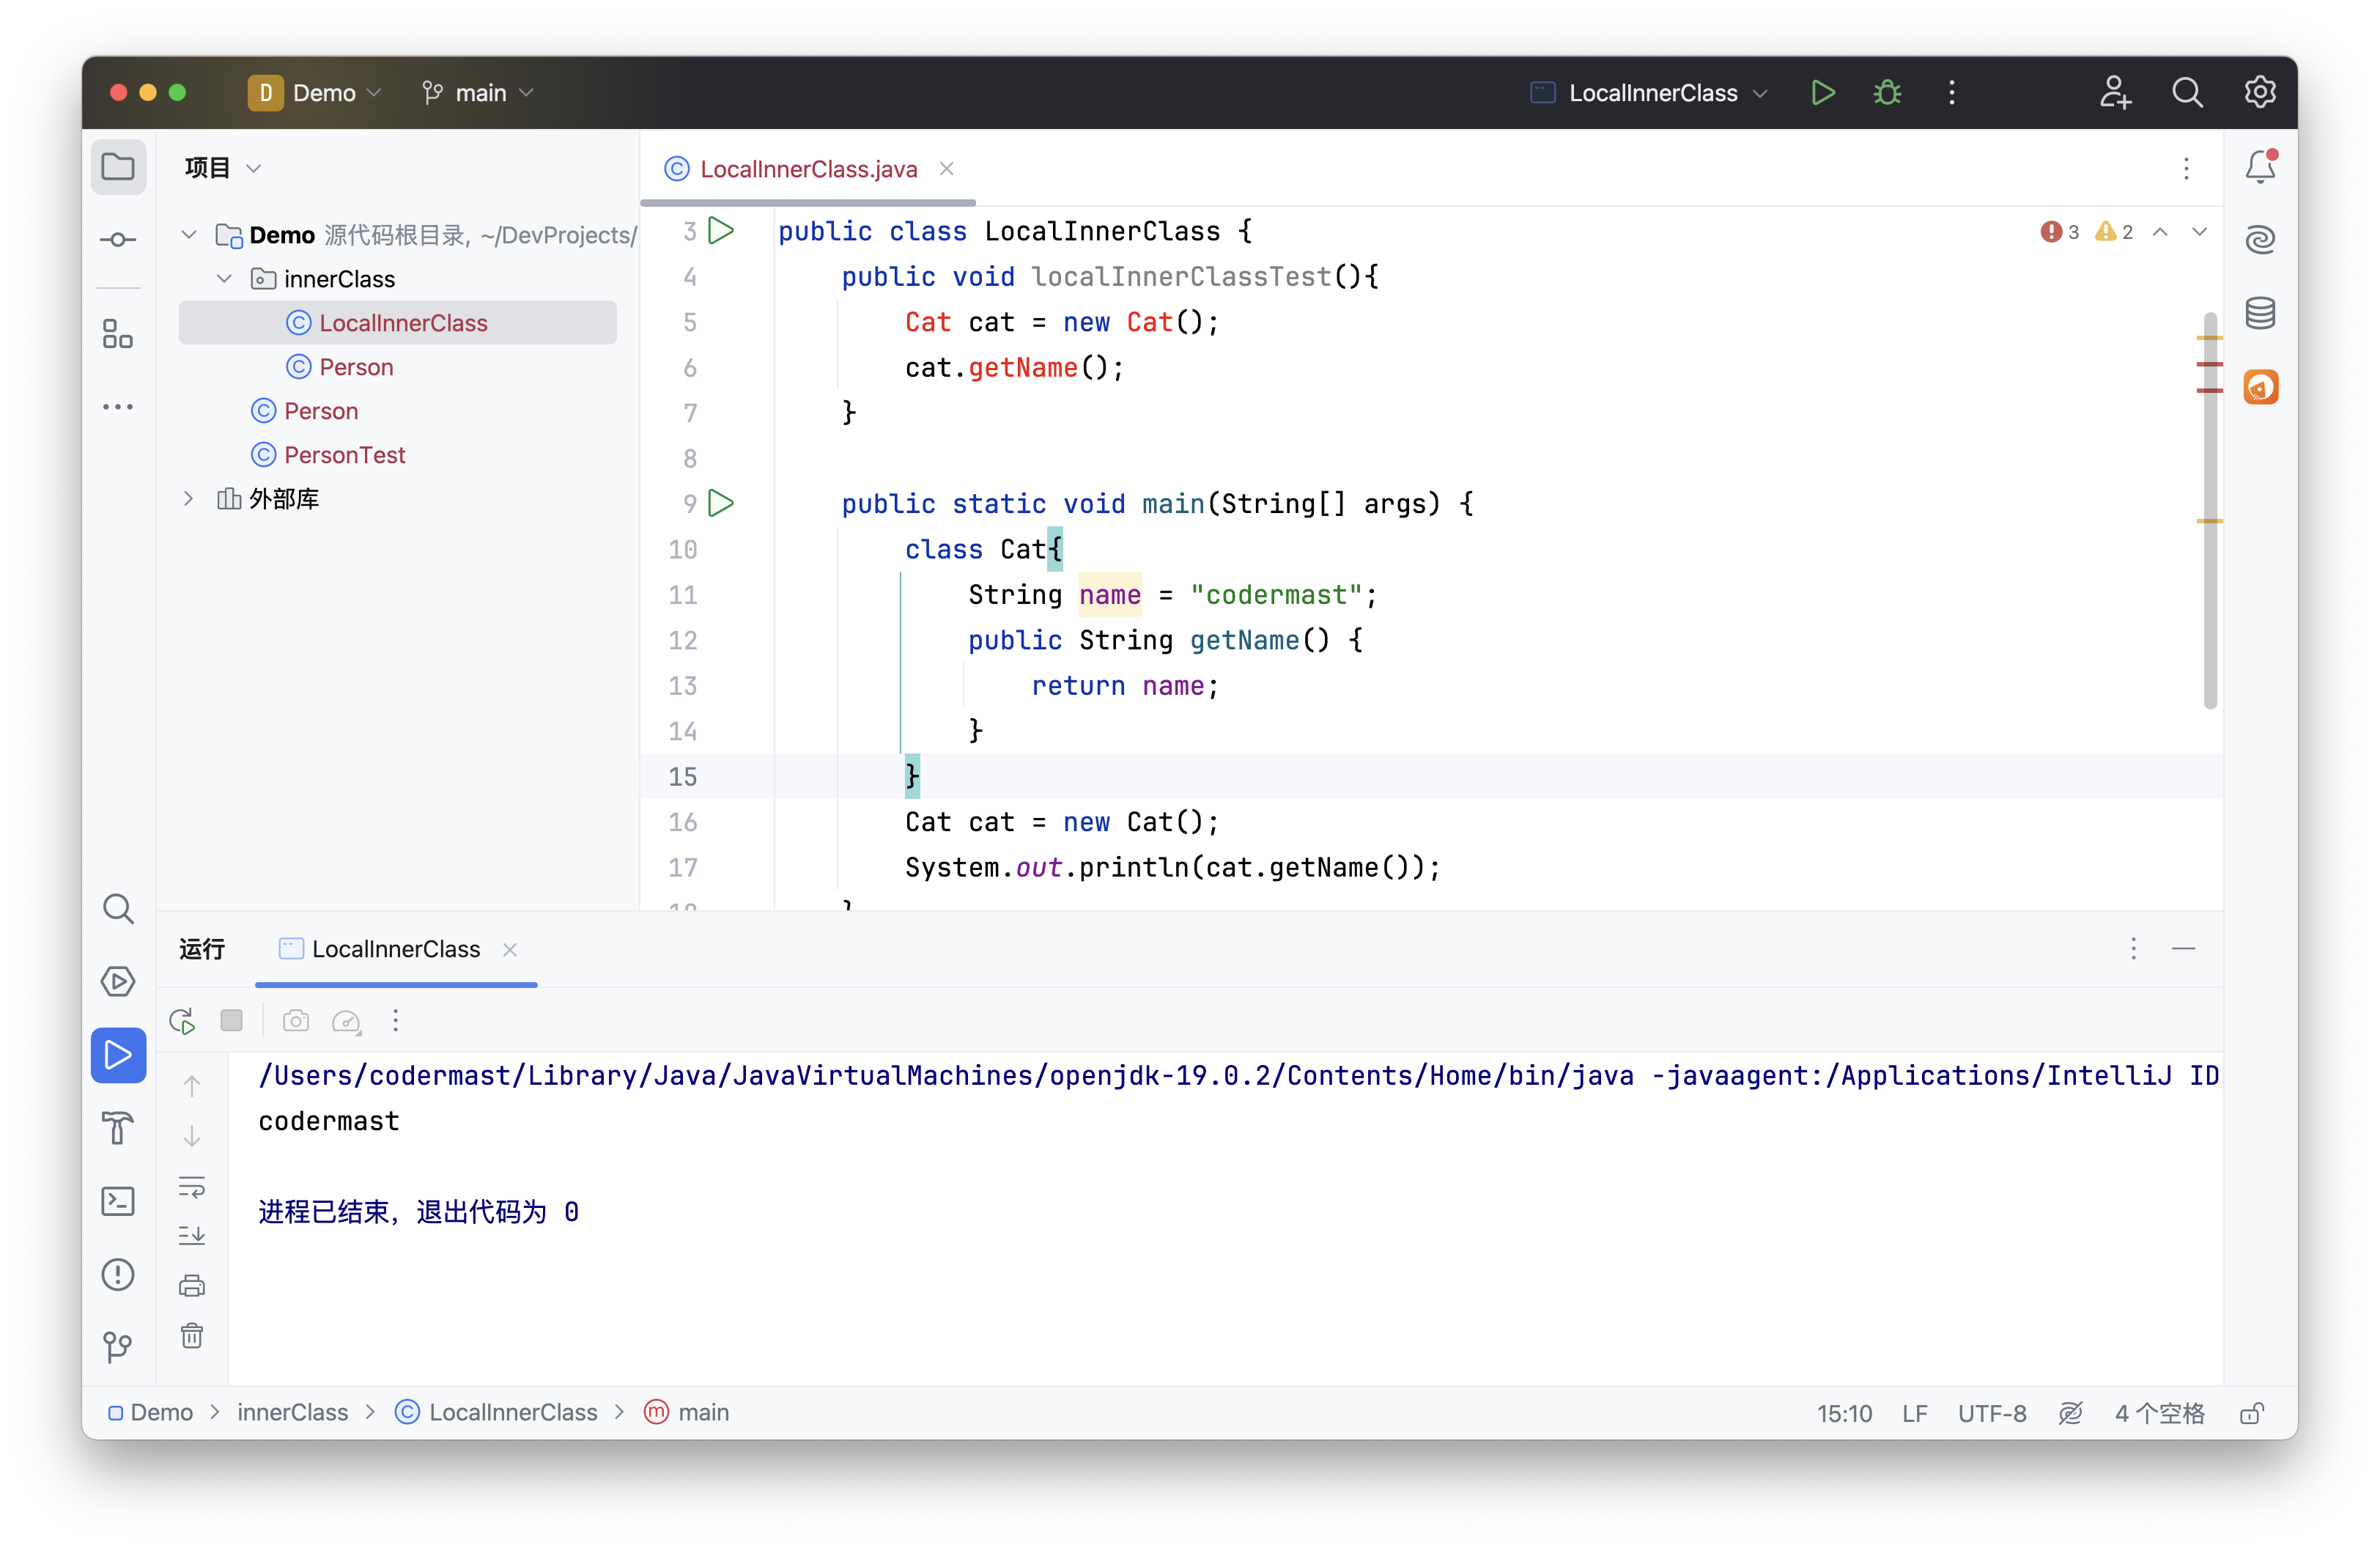
Task: Open the Problems tool window icon
Action: (x=118, y=1274)
